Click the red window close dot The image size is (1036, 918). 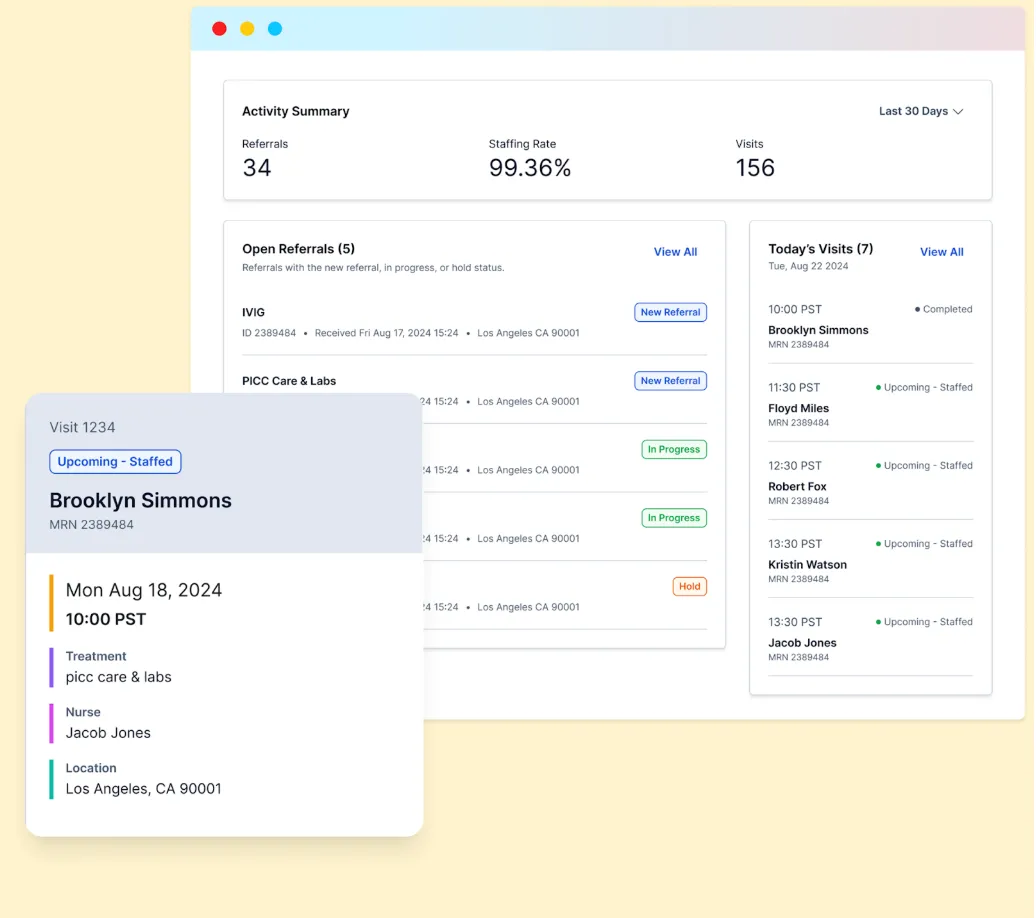[x=219, y=28]
